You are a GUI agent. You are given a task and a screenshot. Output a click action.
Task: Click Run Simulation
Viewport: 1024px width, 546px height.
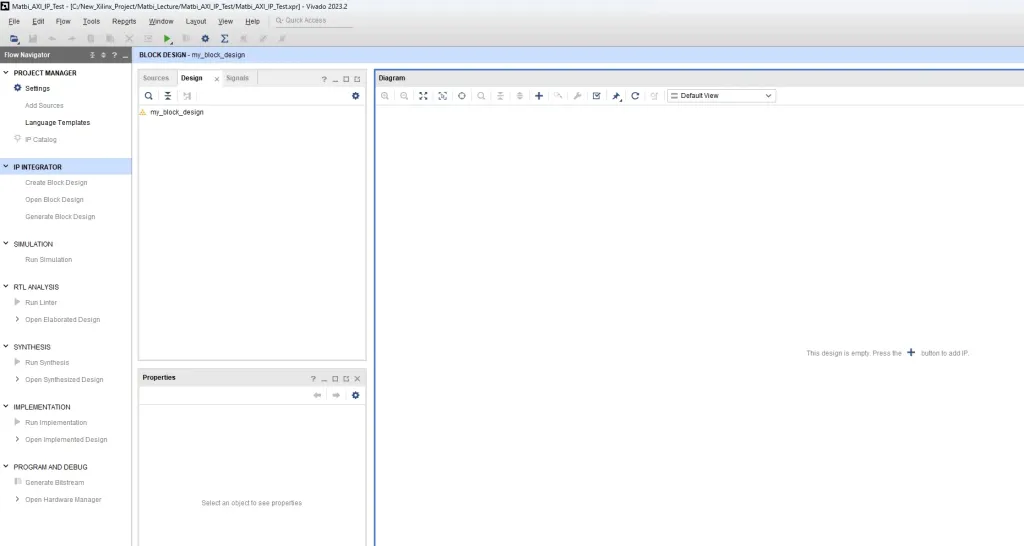click(x=48, y=259)
